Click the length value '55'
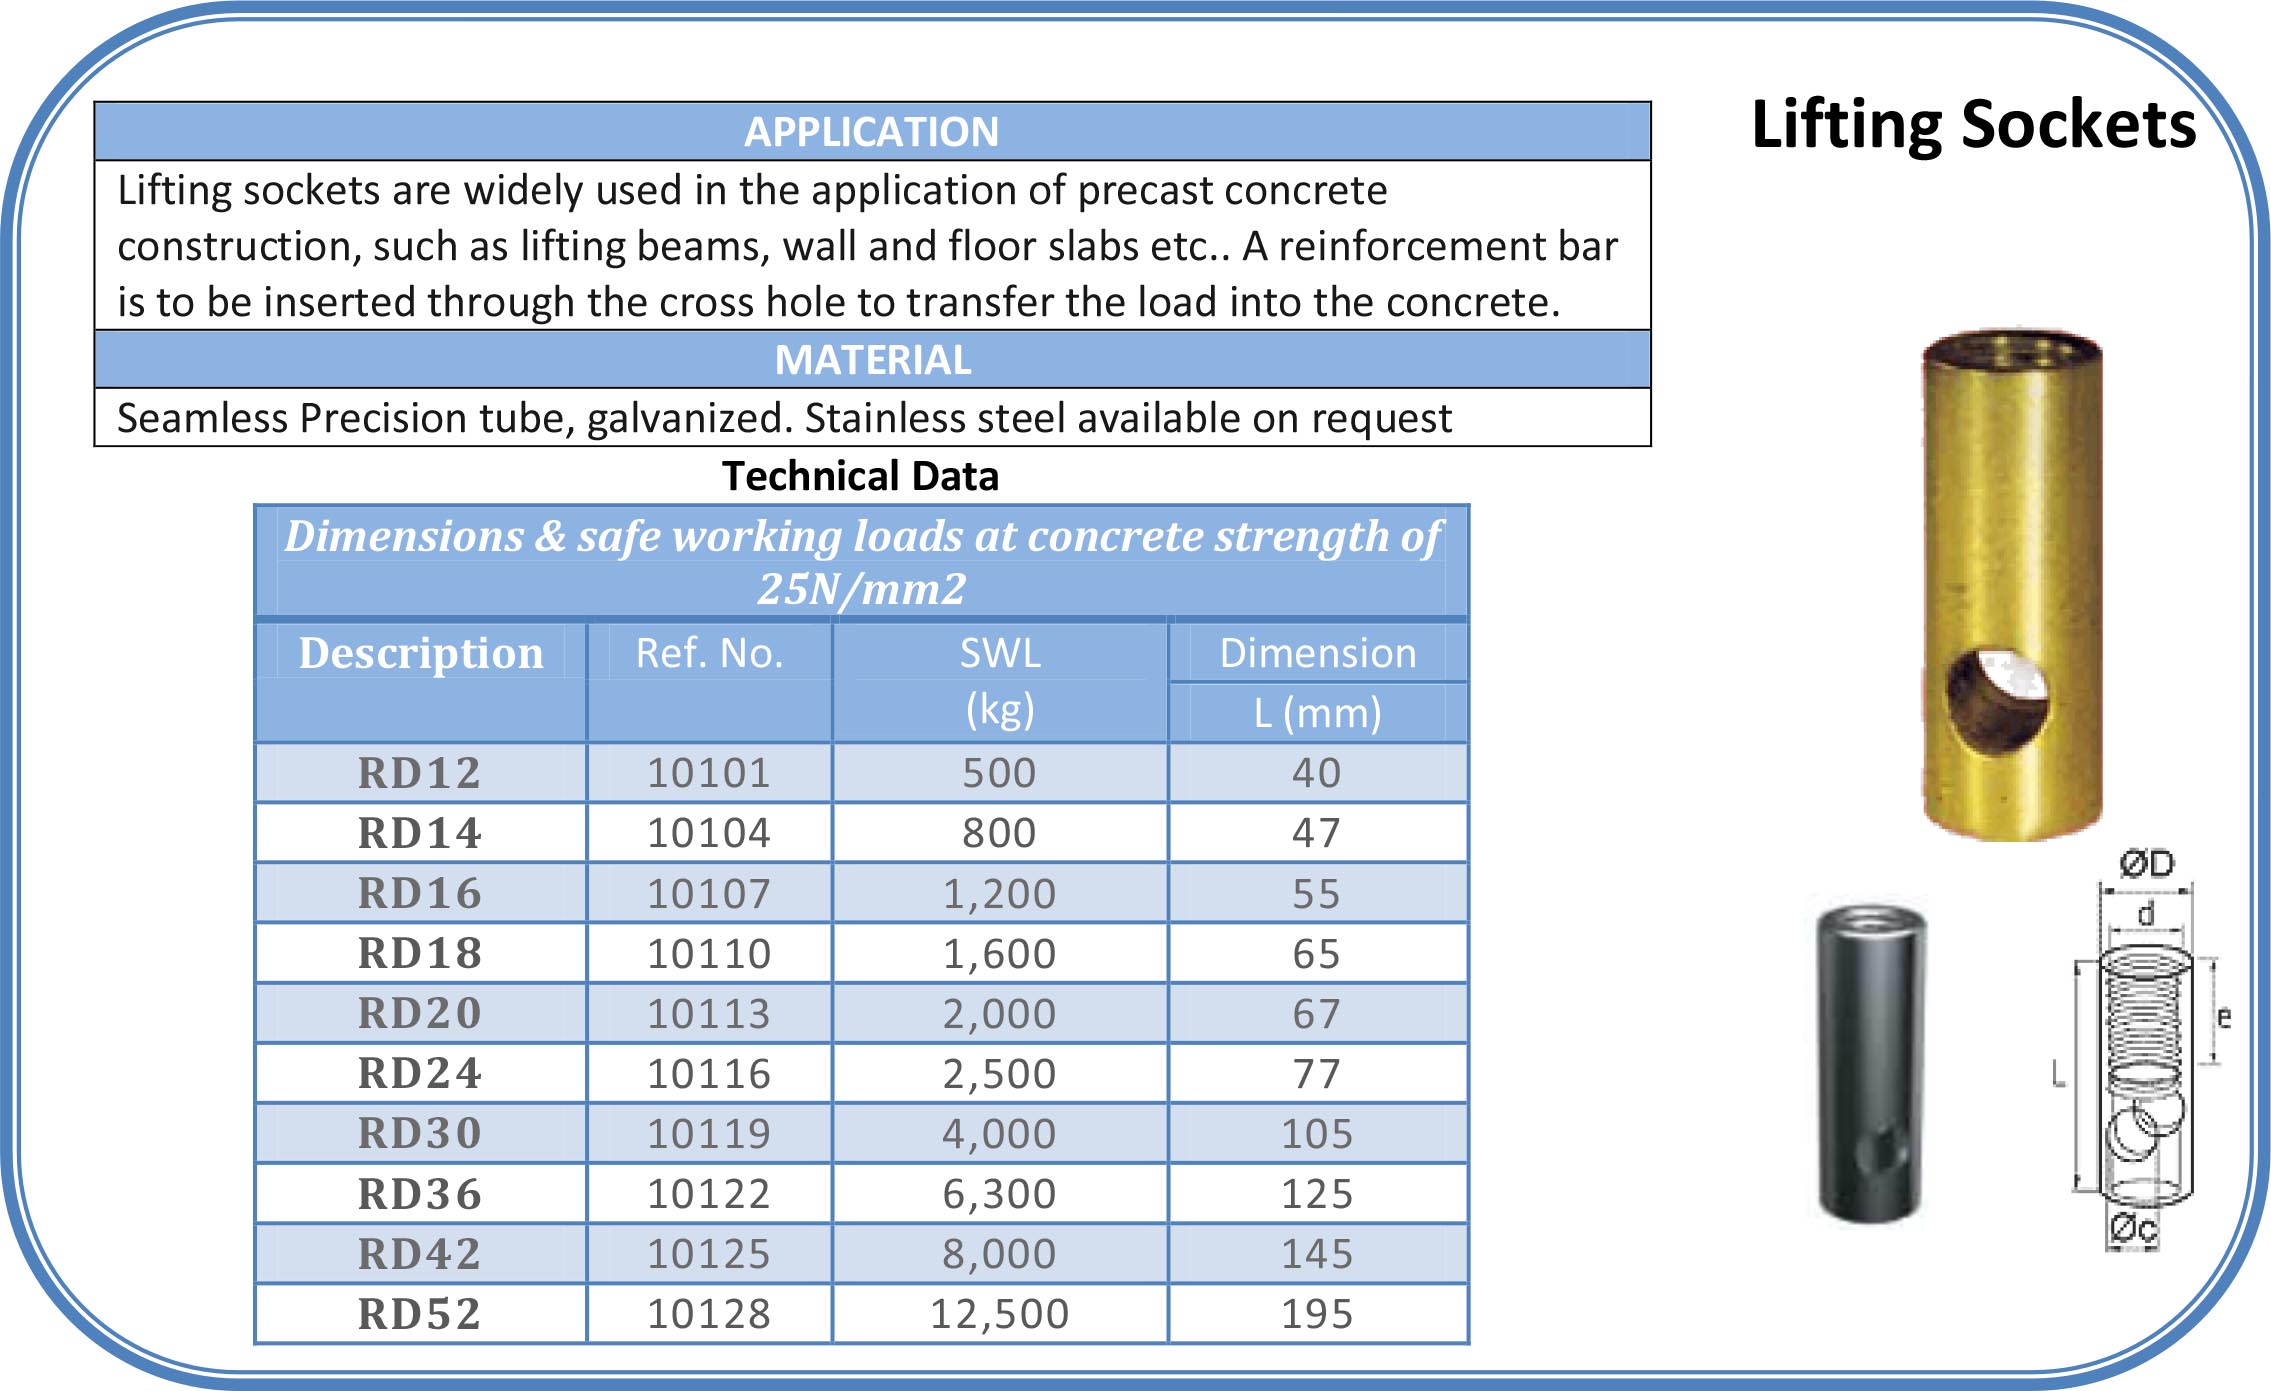Screen dimensions: 2271x1391 (x=1317, y=893)
